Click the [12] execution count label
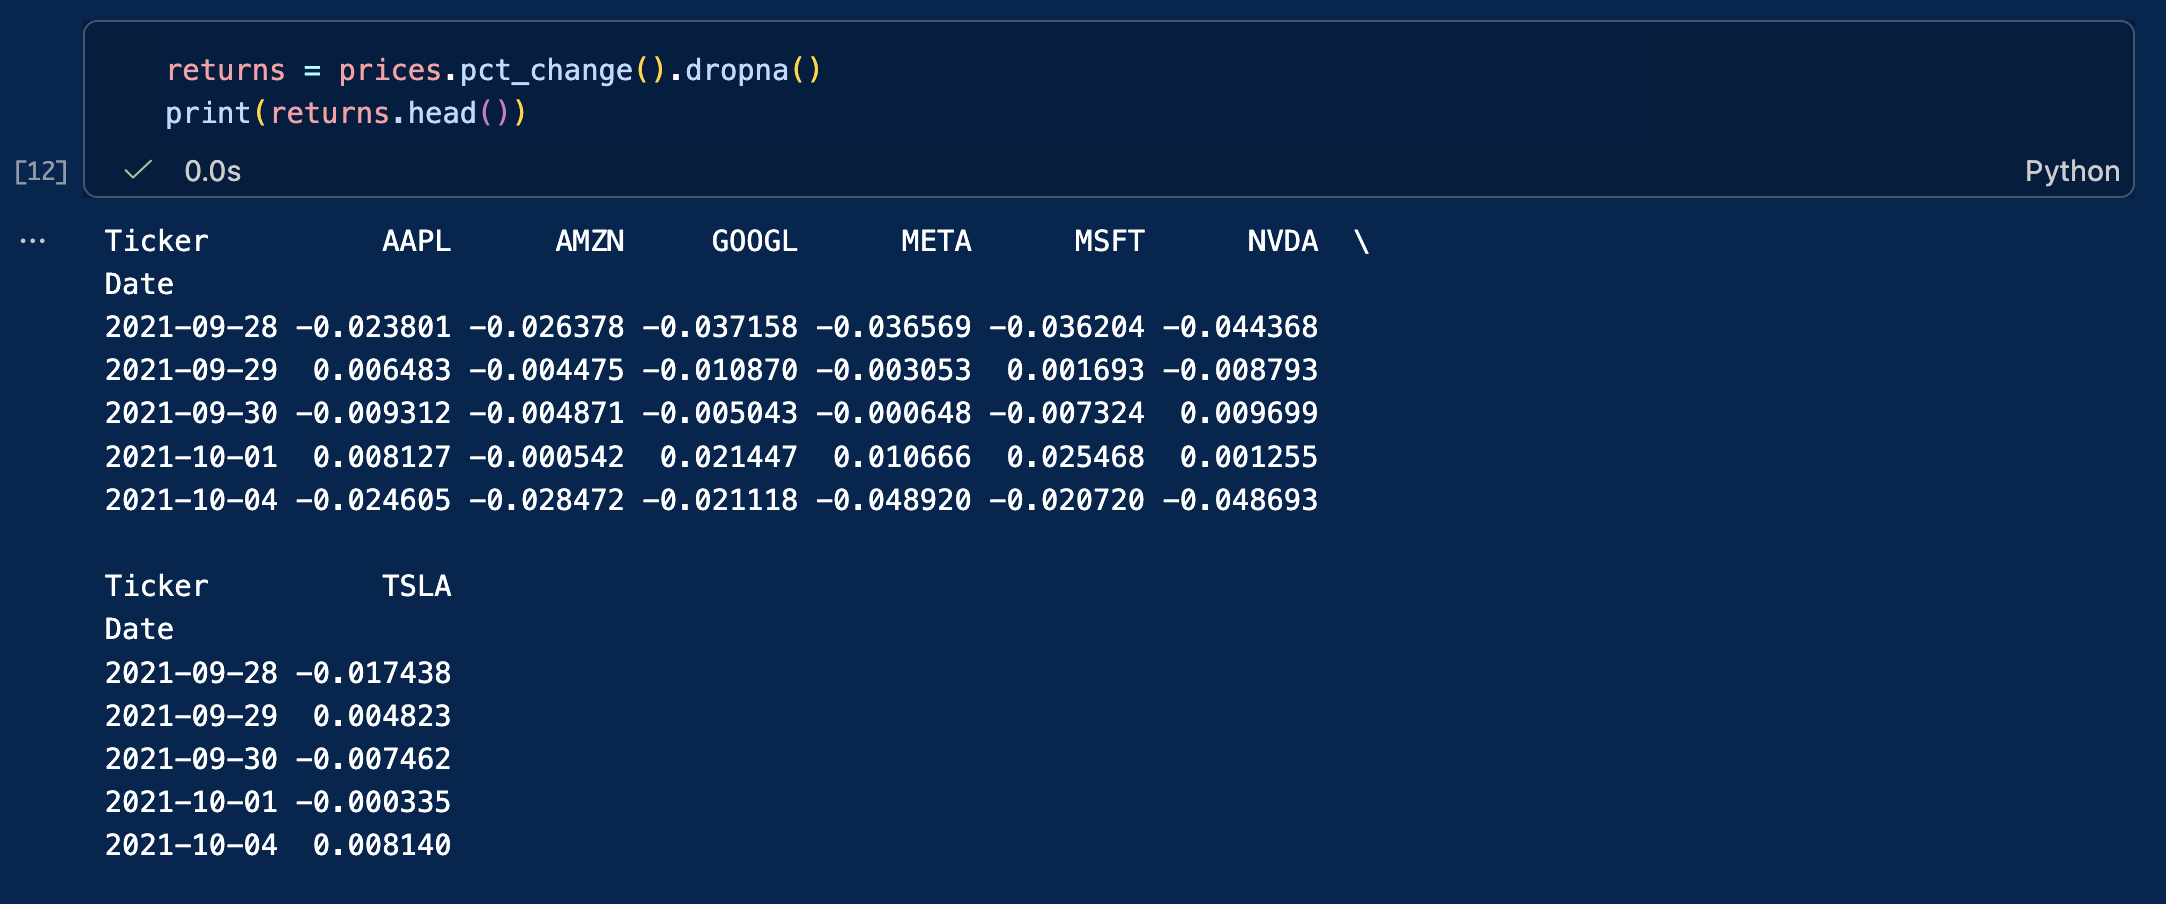 coord(41,171)
